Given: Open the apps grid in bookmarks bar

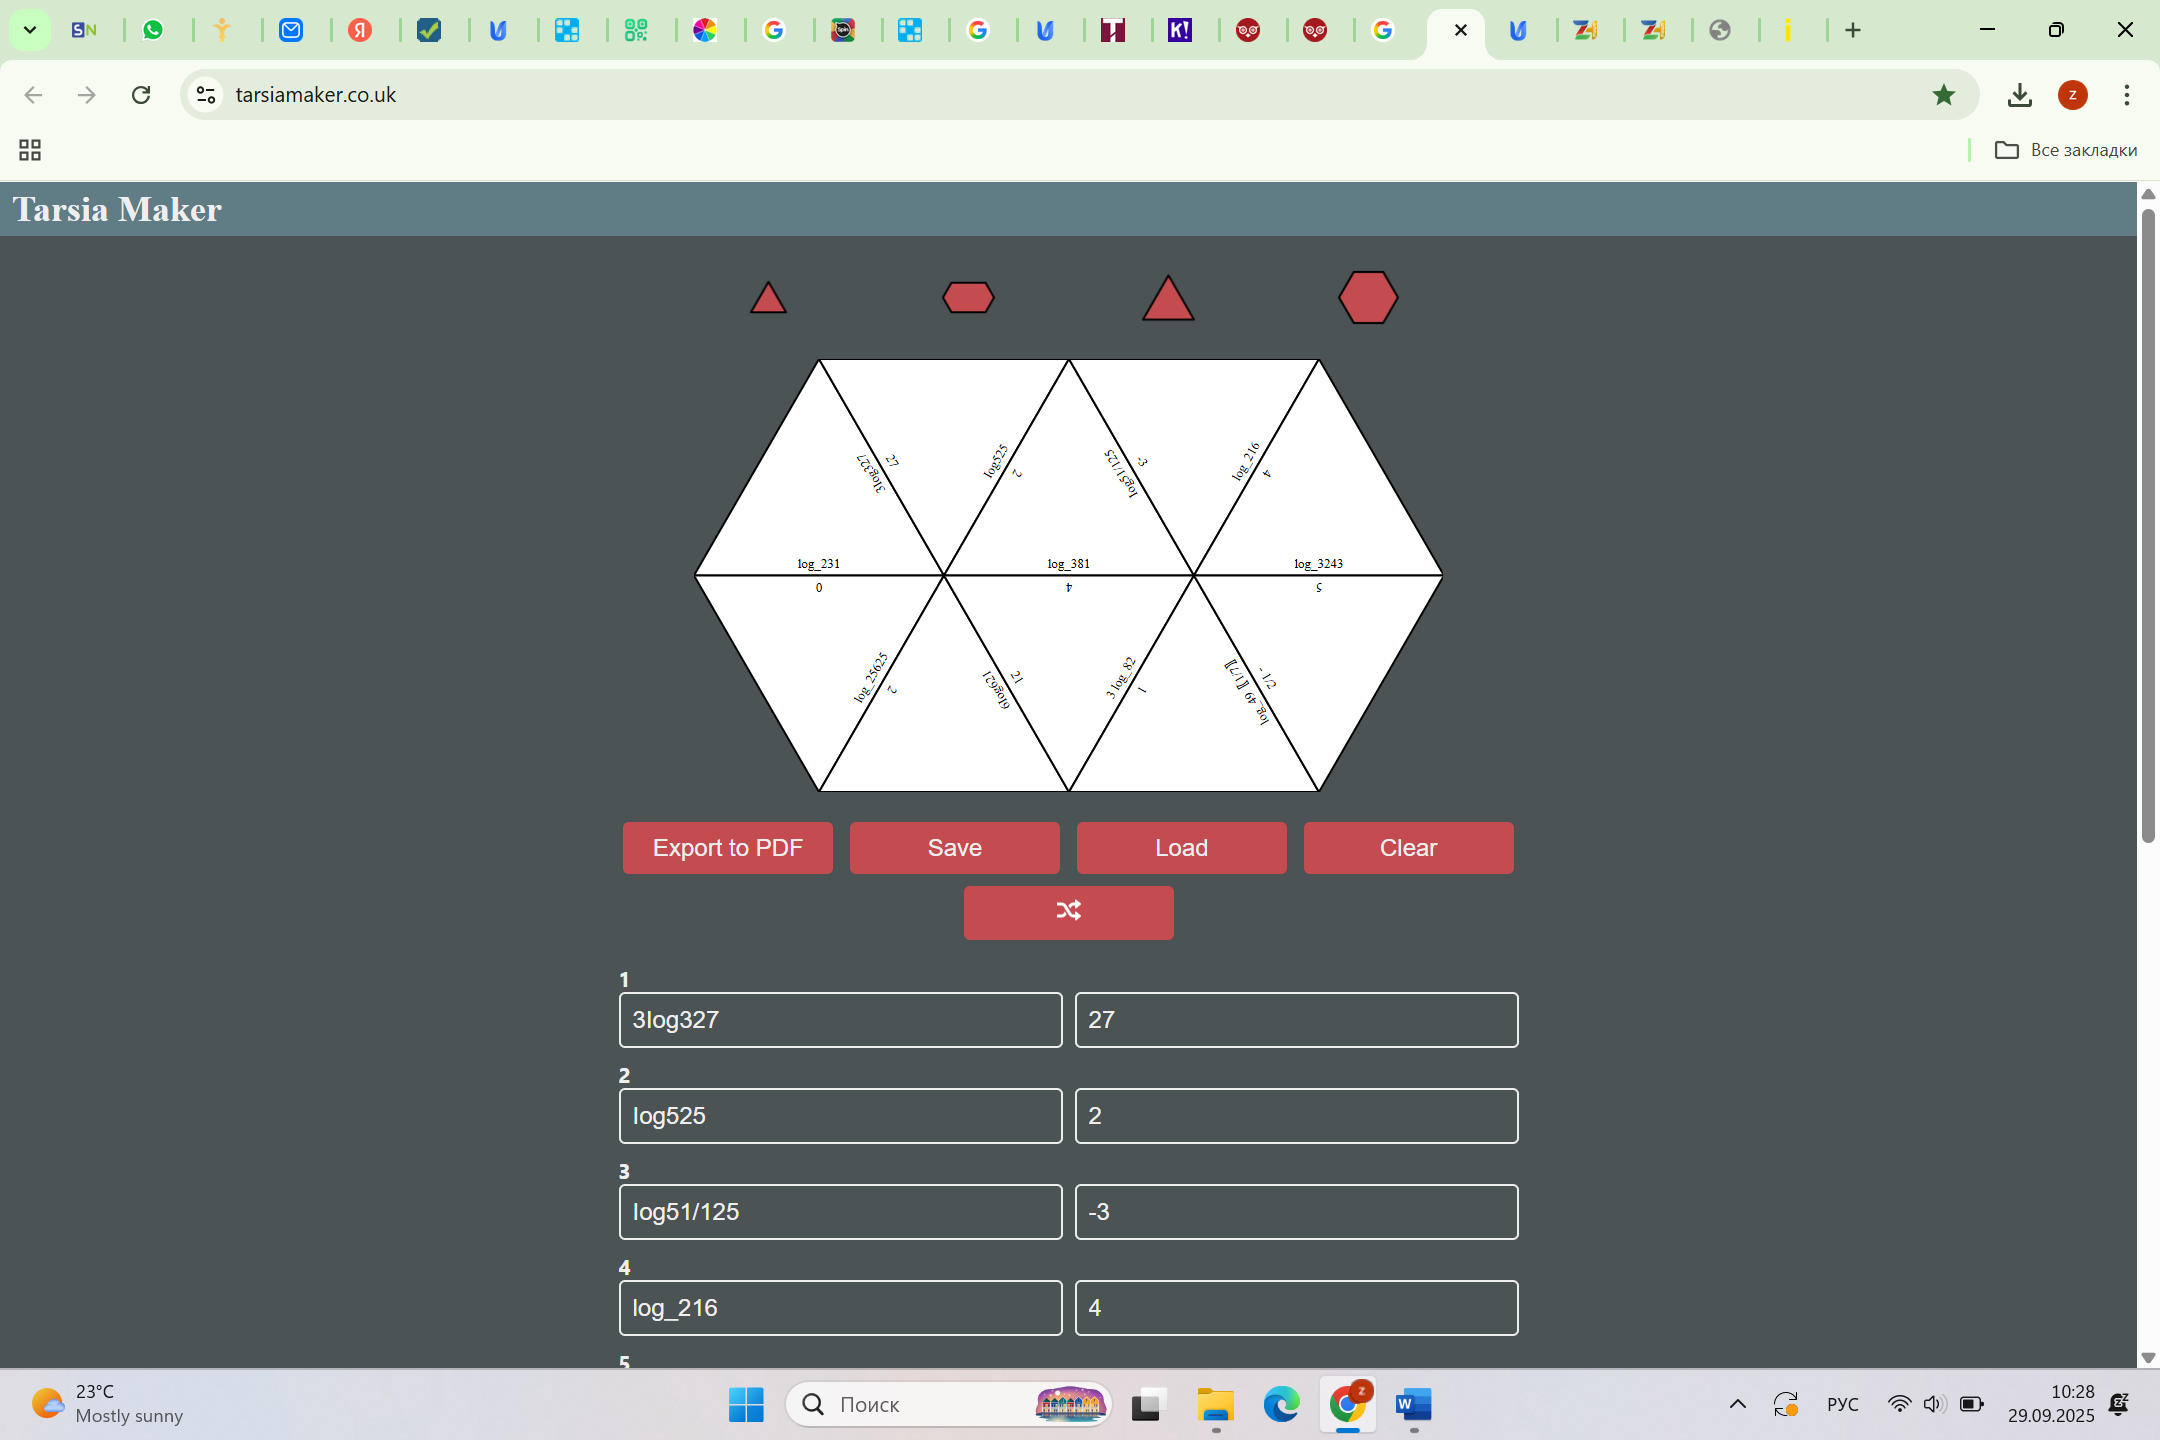Looking at the screenshot, I should coord(30,150).
